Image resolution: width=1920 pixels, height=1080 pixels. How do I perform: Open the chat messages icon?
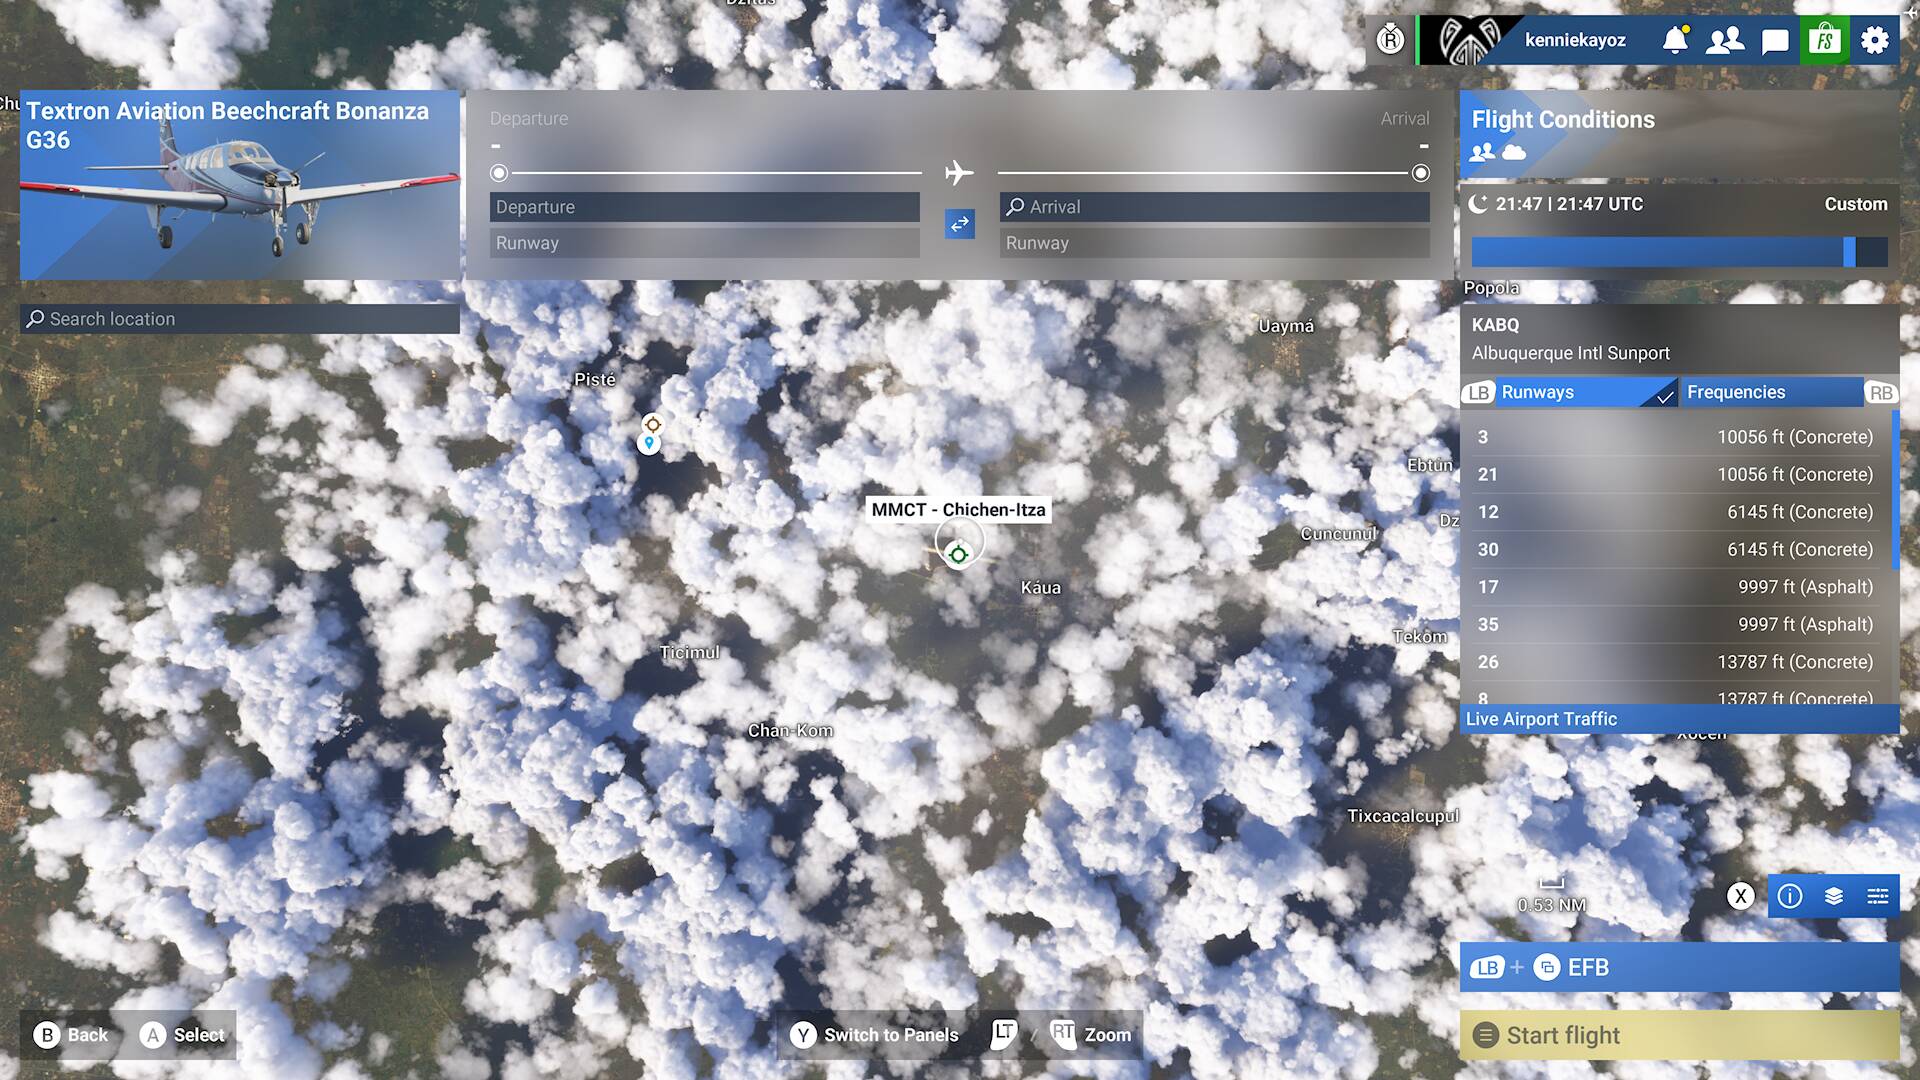point(1775,41)
